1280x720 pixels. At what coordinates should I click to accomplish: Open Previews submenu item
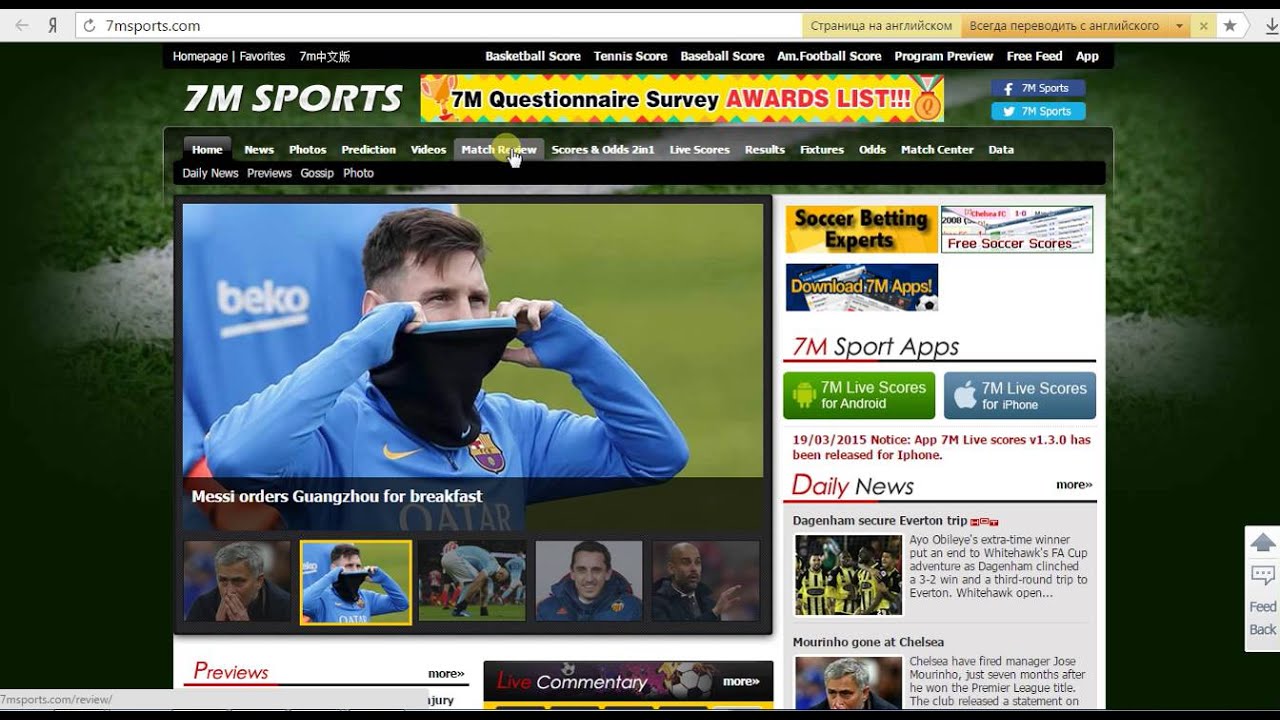(269, 173)
